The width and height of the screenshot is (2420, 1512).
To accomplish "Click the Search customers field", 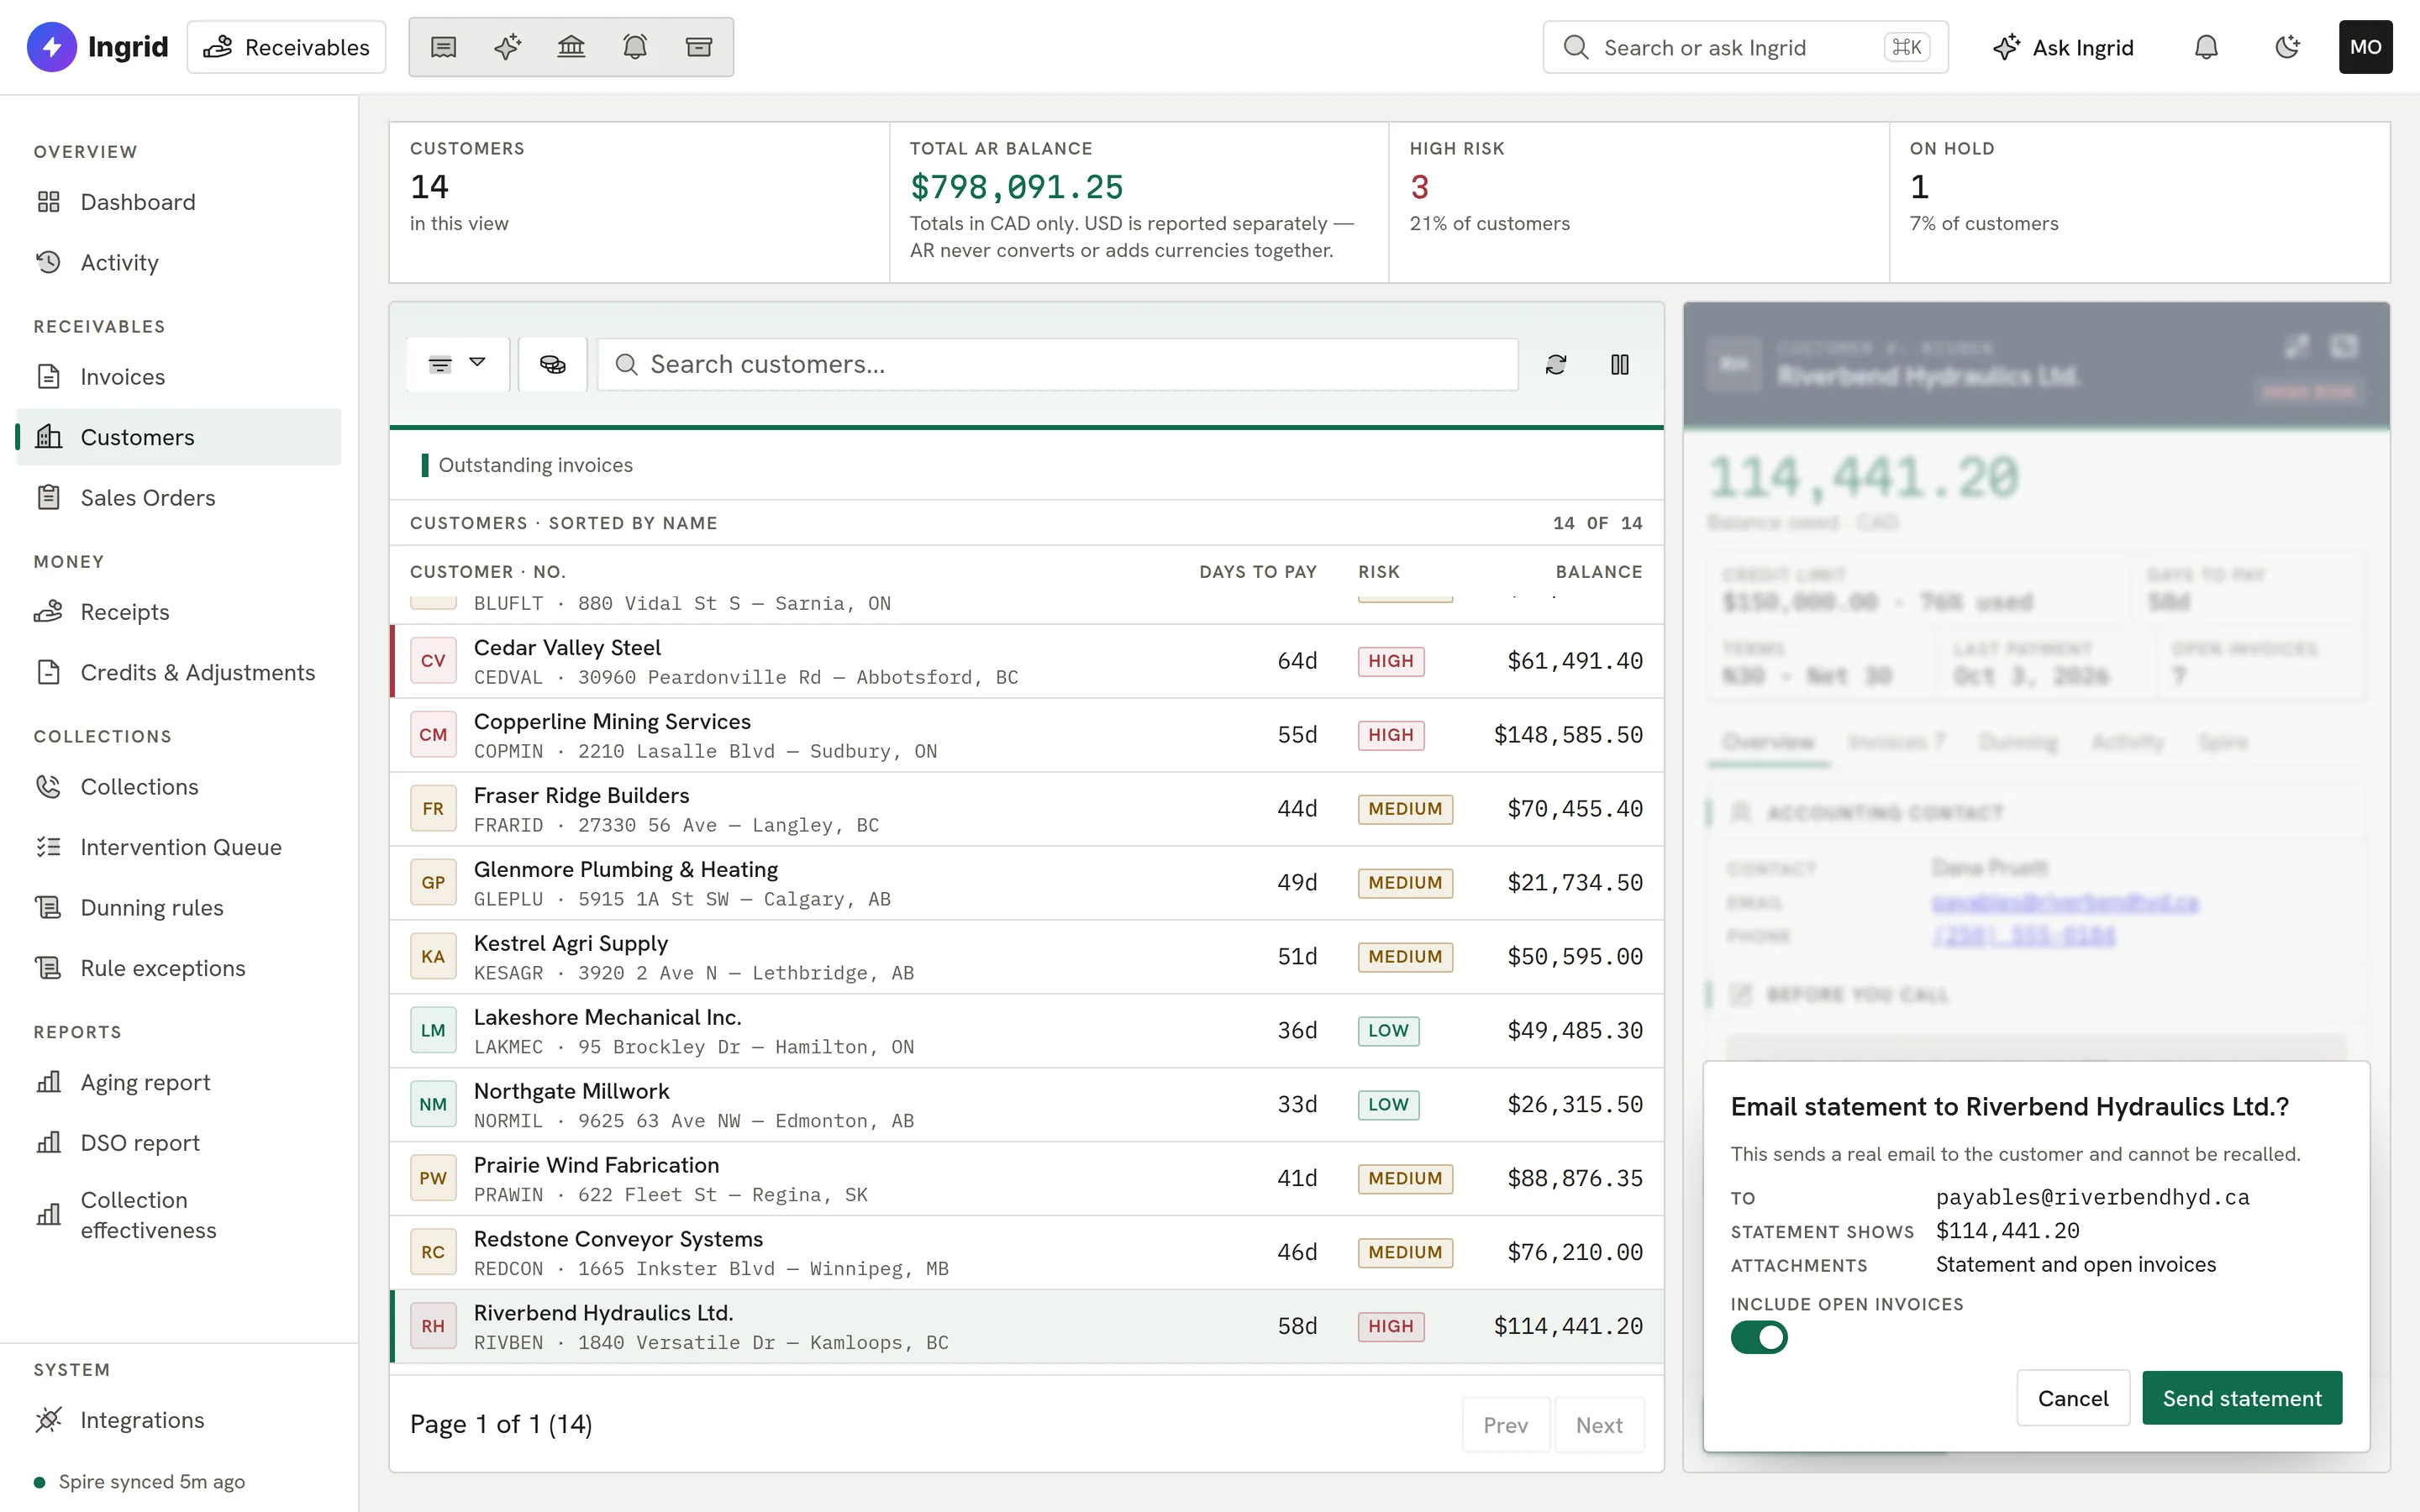I will click(x=1058, y=365).
